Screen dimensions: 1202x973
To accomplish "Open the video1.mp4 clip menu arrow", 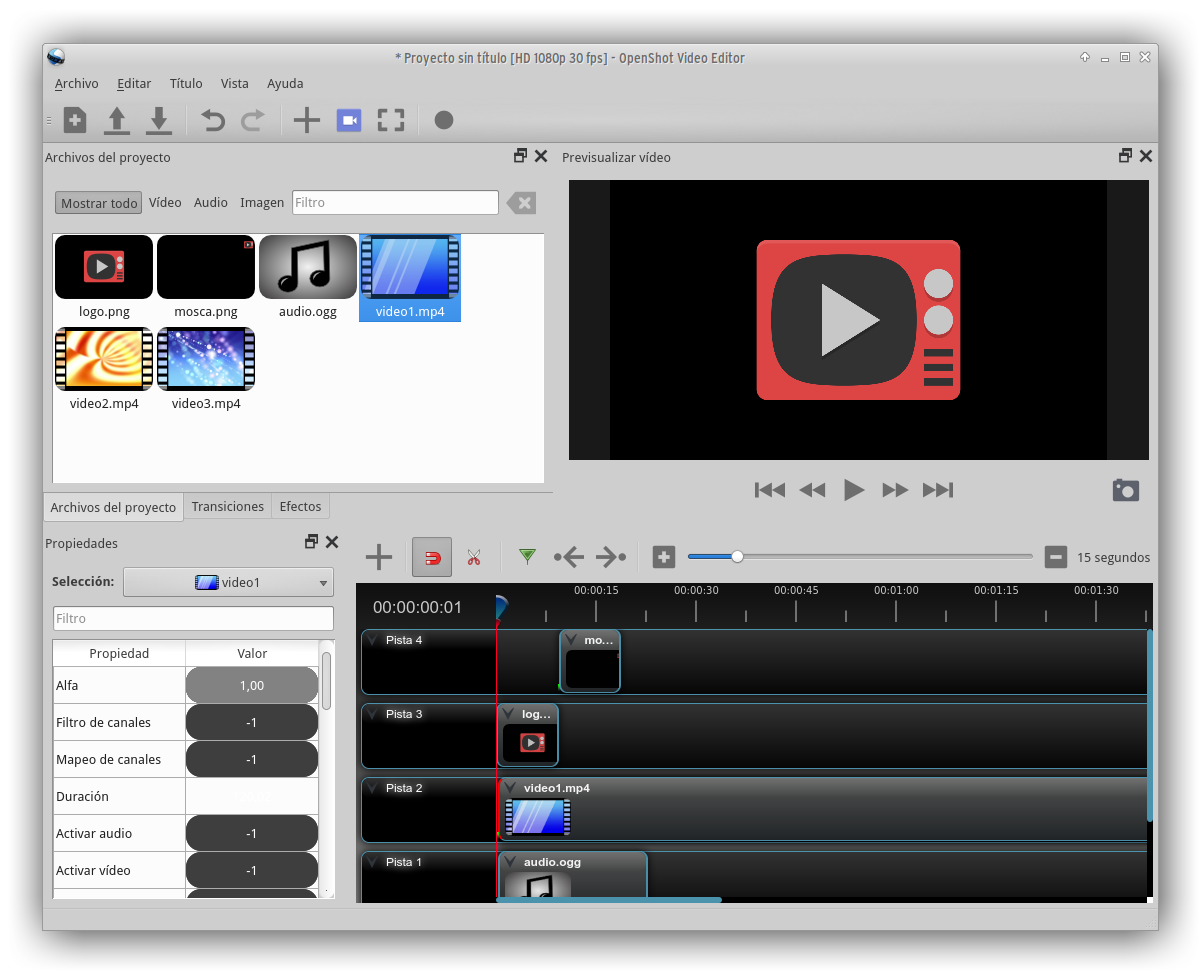I will coord(509,788).
